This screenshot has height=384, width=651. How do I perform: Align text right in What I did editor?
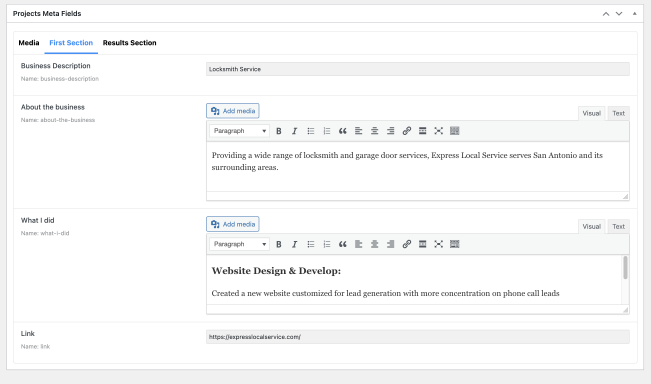pos(390,244)
